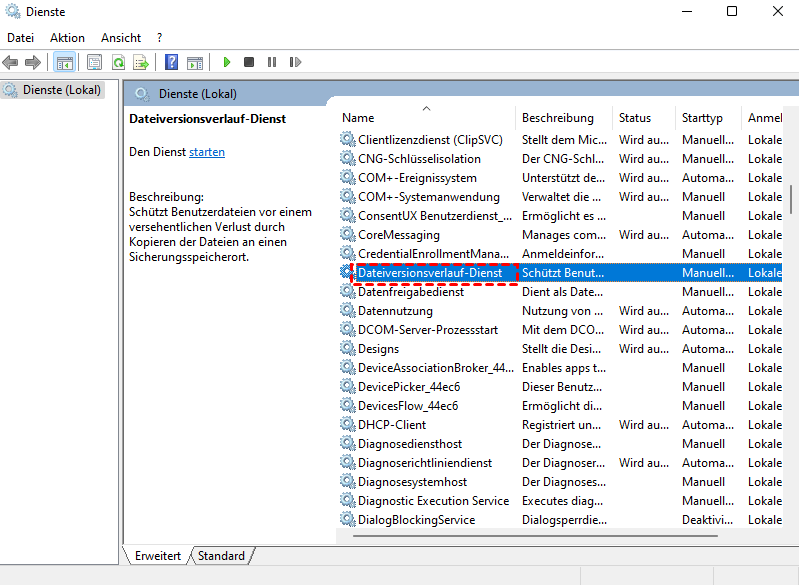Click the blue help question mark icon

[171, 62]
